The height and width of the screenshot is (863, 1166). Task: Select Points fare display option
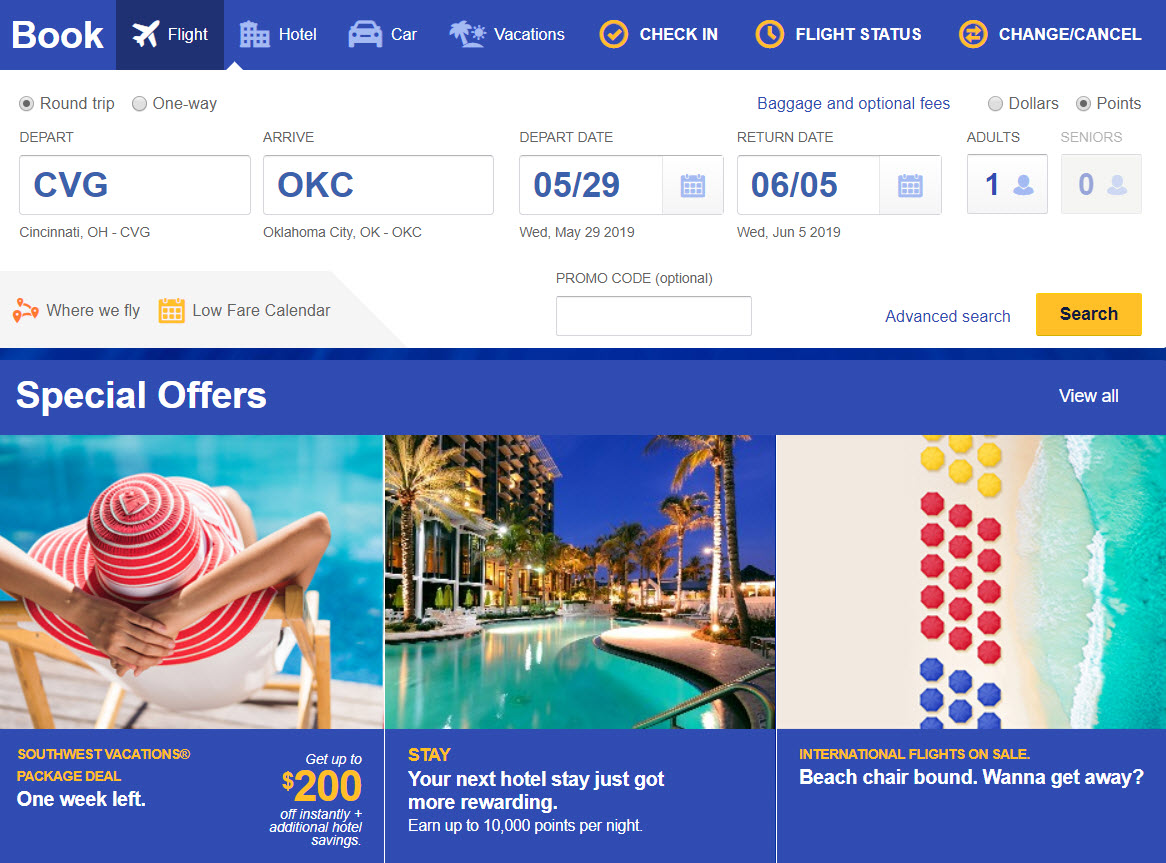[x=1083, y=103]
